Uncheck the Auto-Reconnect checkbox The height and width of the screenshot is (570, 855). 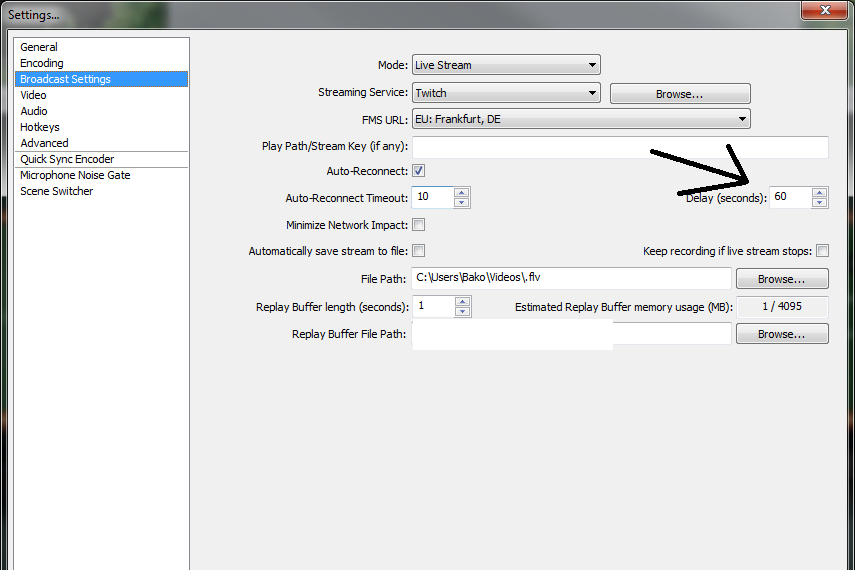[x=419, y=171]
